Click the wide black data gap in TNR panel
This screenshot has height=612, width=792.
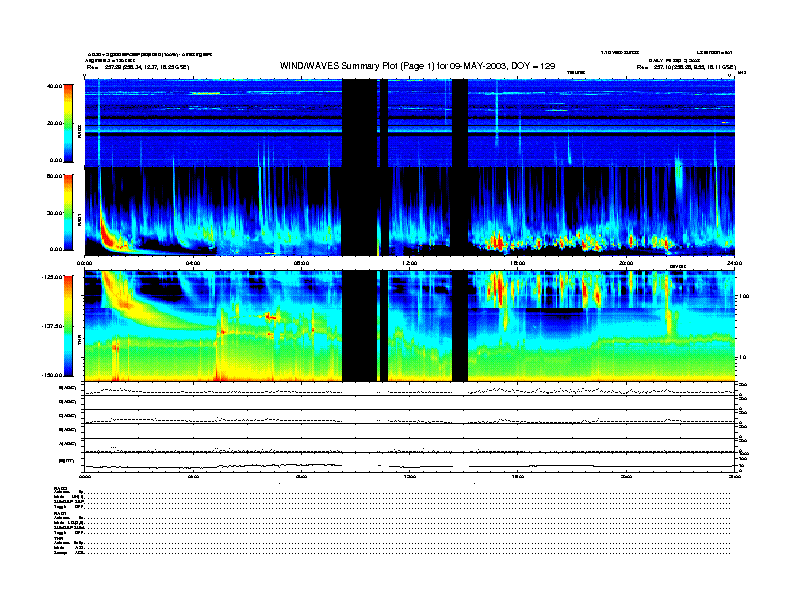359,326
